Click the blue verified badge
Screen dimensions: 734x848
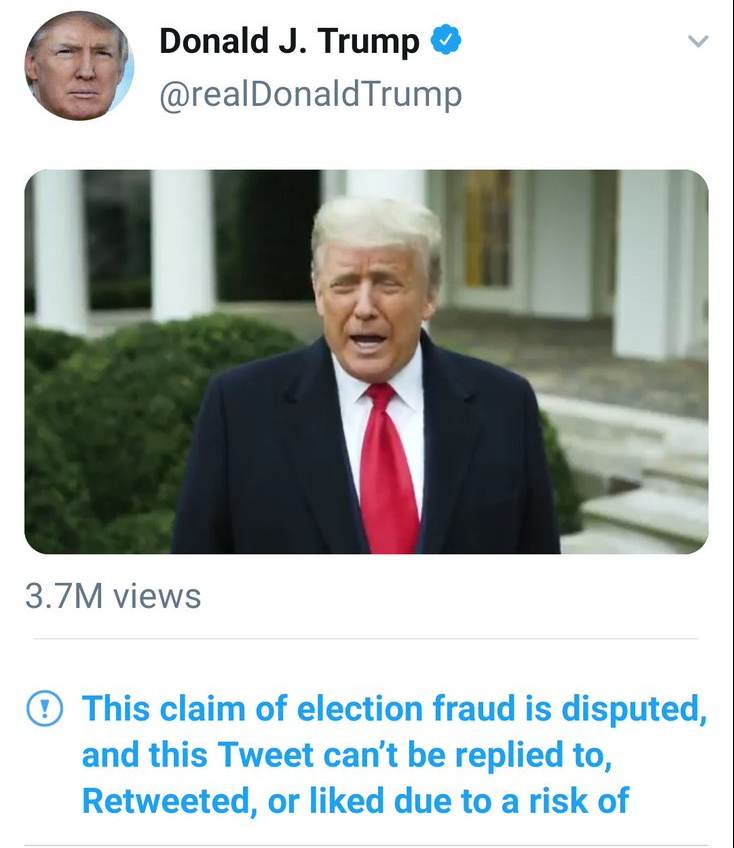click(x=446, y=41)
